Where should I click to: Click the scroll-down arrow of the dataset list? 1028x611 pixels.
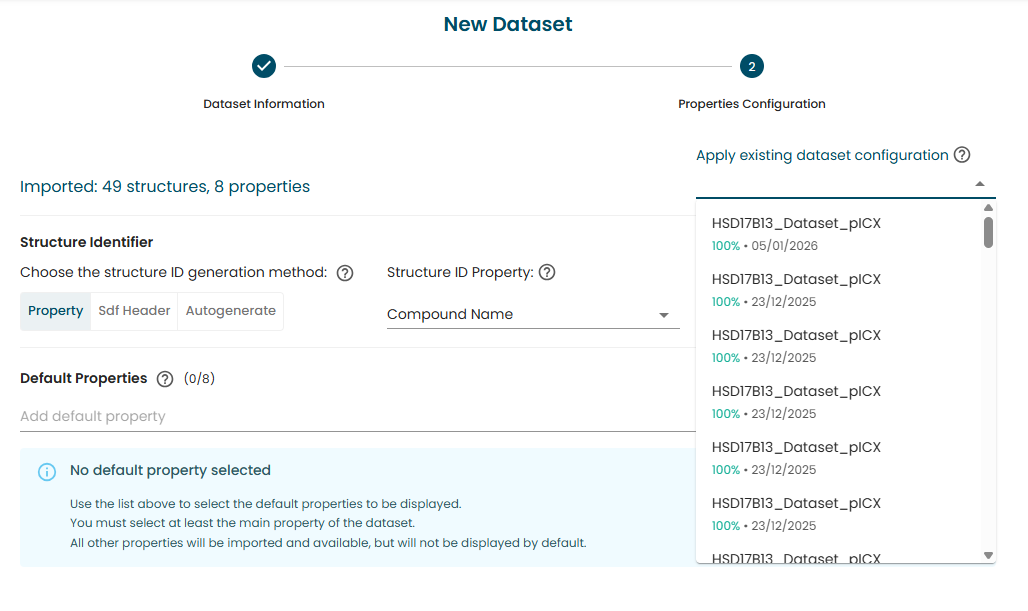tap(989, 555)
